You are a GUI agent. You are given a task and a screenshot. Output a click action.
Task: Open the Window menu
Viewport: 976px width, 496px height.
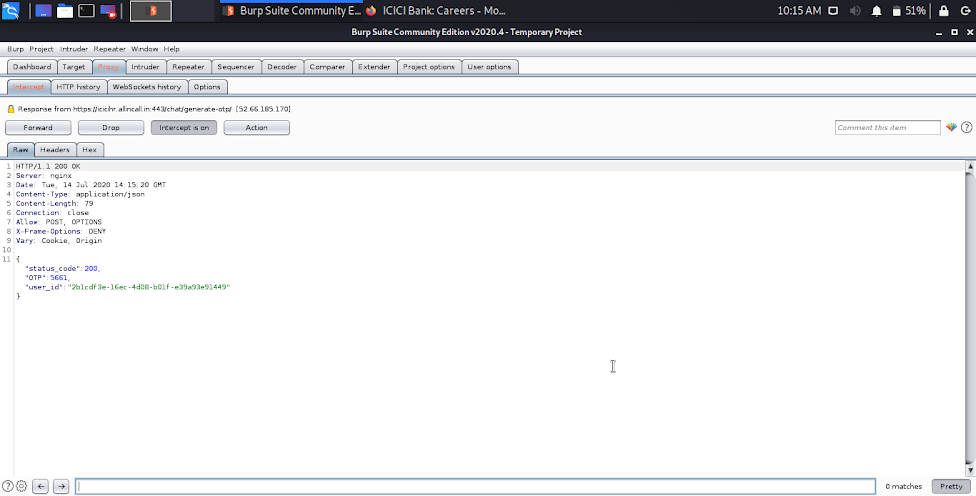tap(144, 49)
